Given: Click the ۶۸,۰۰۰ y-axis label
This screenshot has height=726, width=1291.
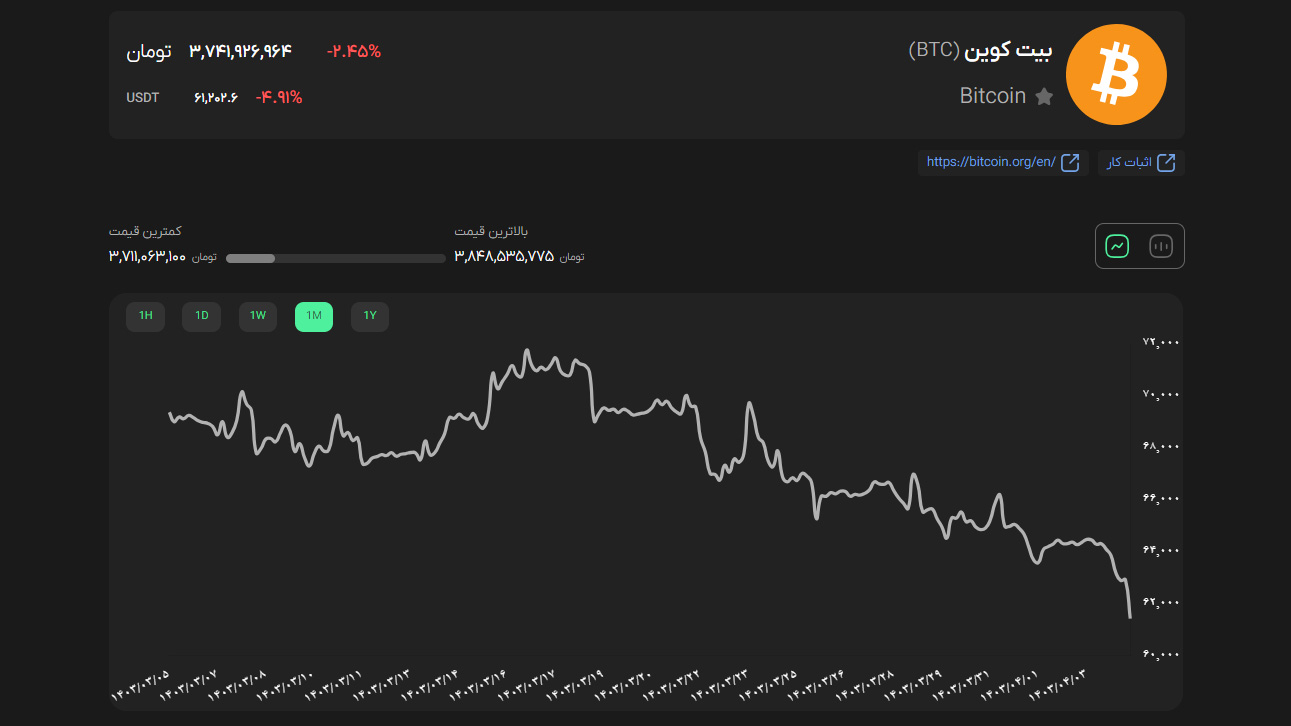Looking at the screenshot, I should (x=1161, y=446).
